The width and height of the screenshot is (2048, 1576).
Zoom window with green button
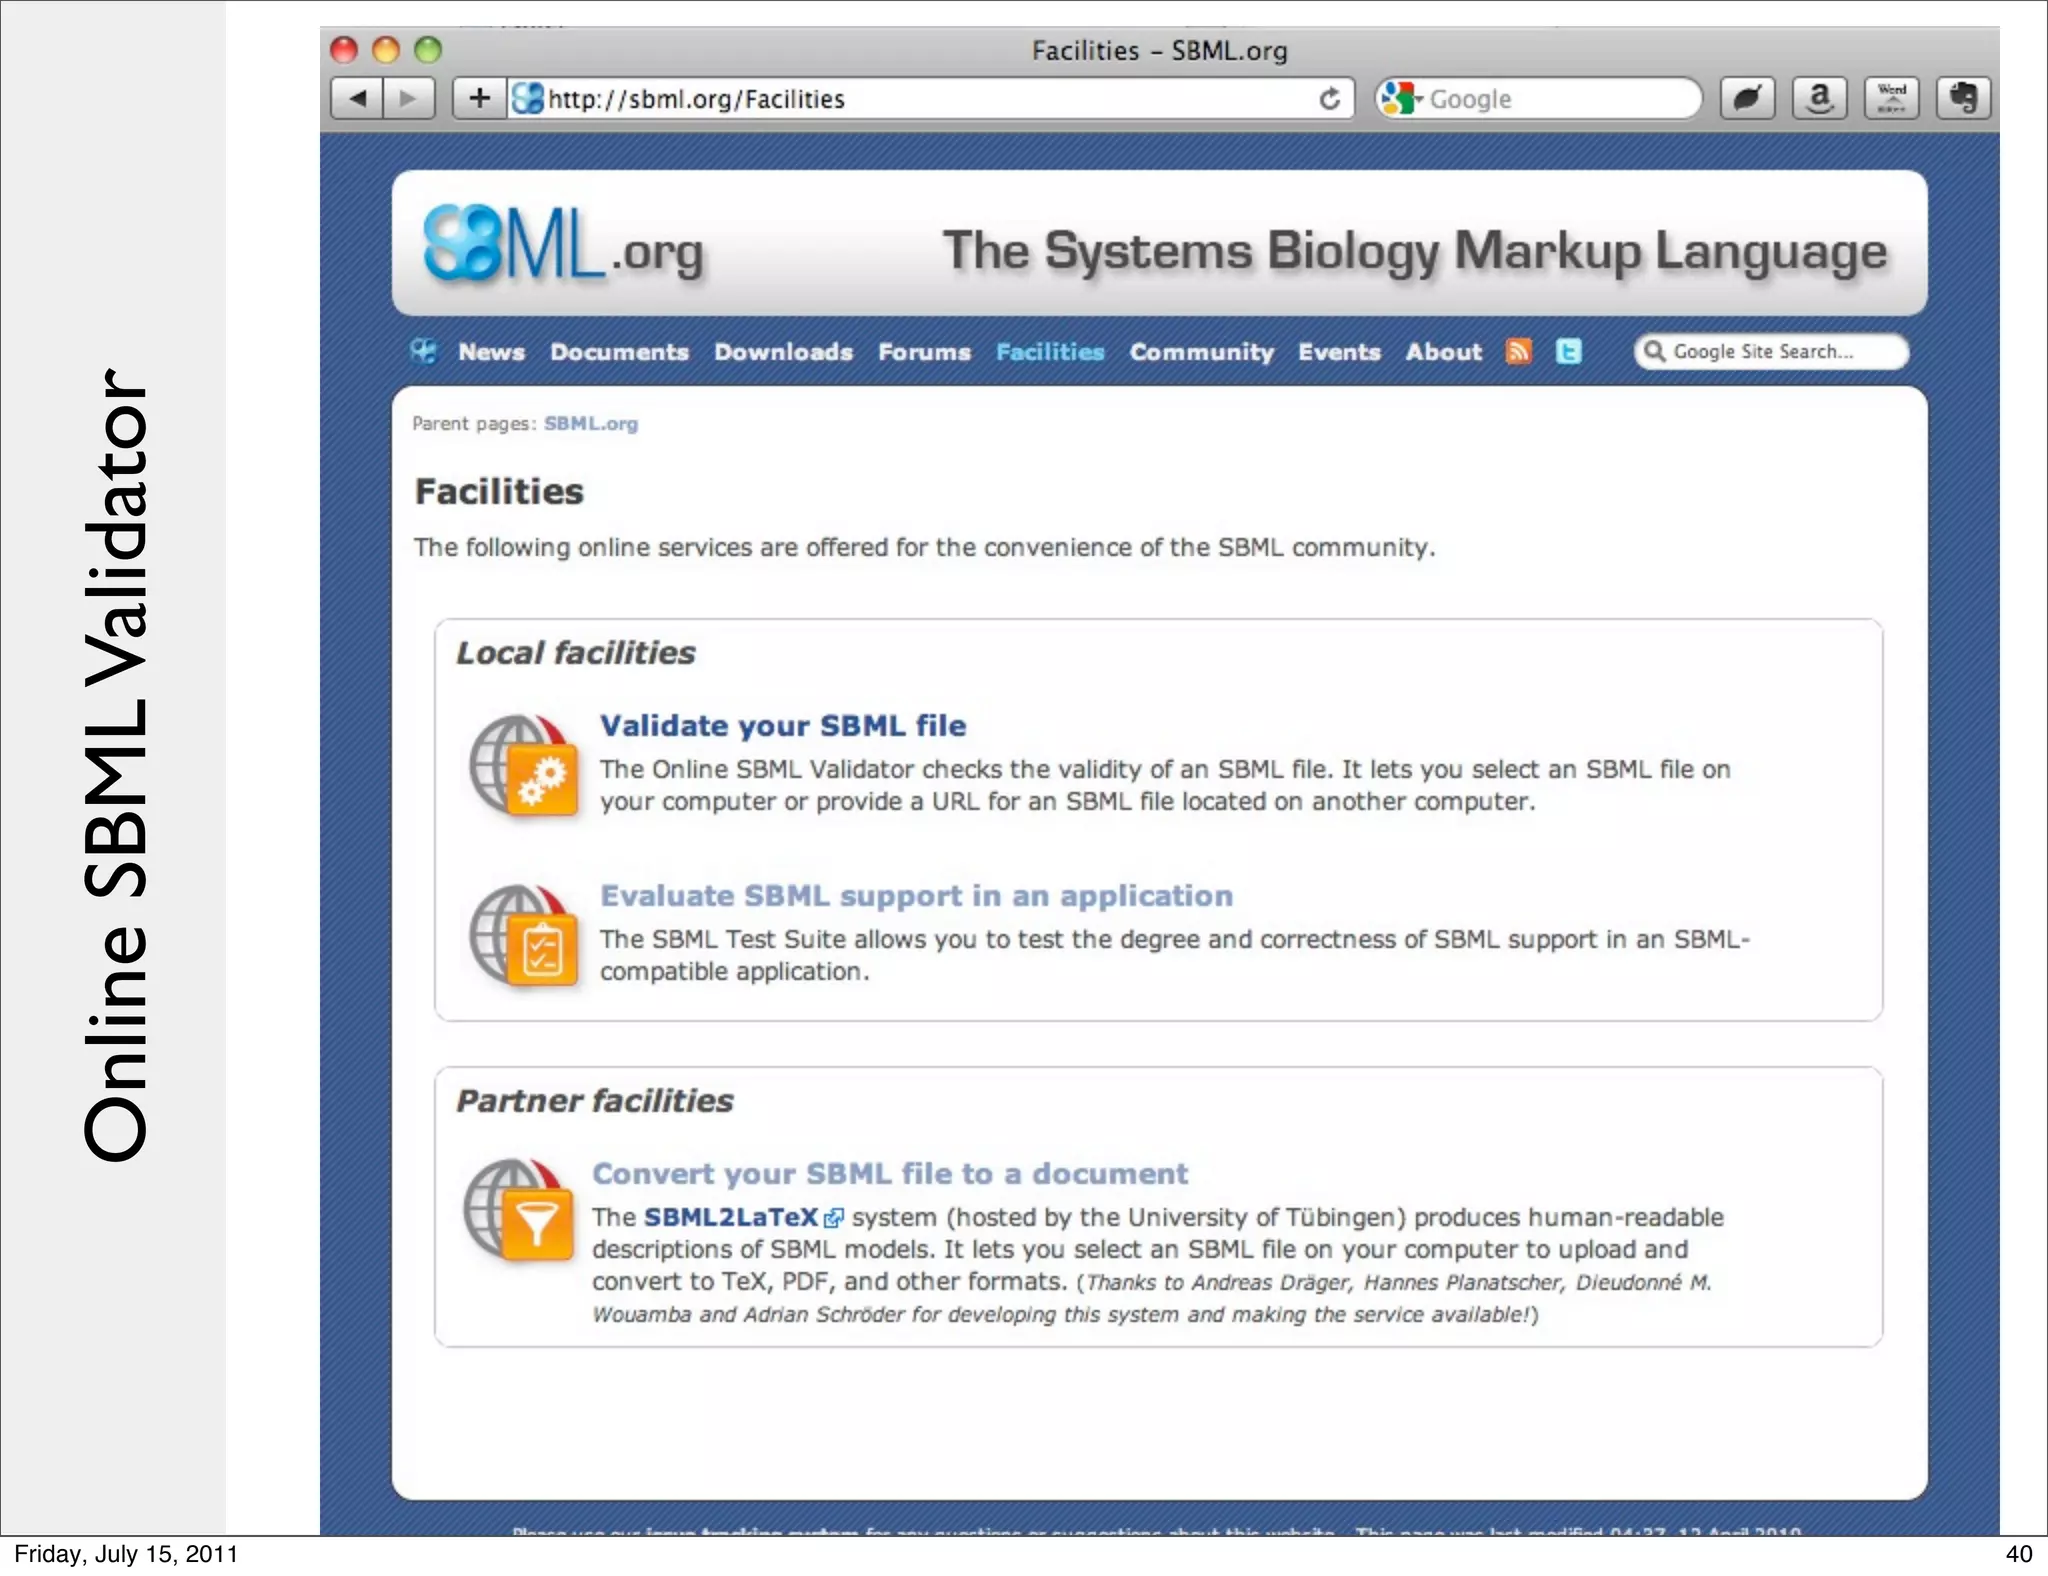pos(428,49)
